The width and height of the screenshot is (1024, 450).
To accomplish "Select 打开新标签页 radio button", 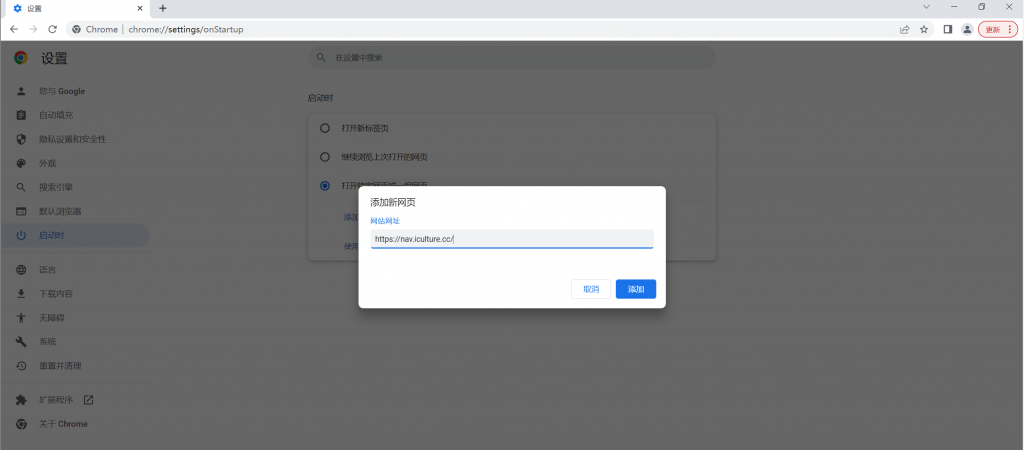I will [x=325, y=128].
